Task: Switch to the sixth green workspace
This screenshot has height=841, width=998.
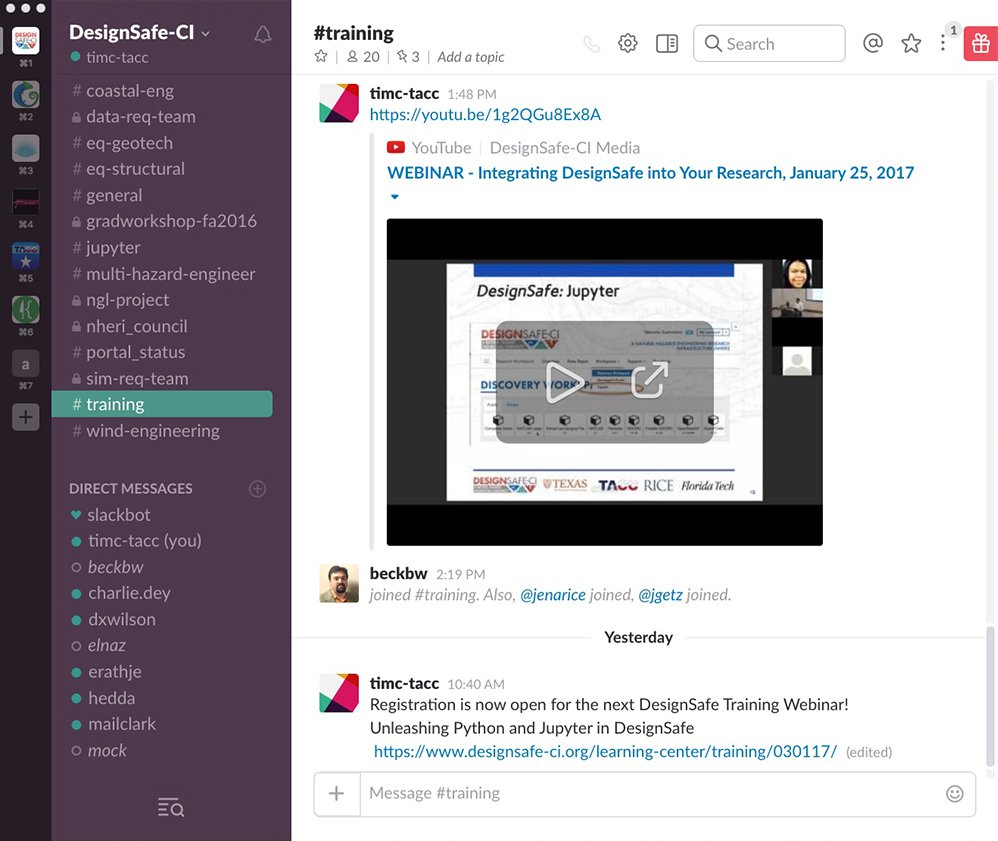Action: (25, 310)
